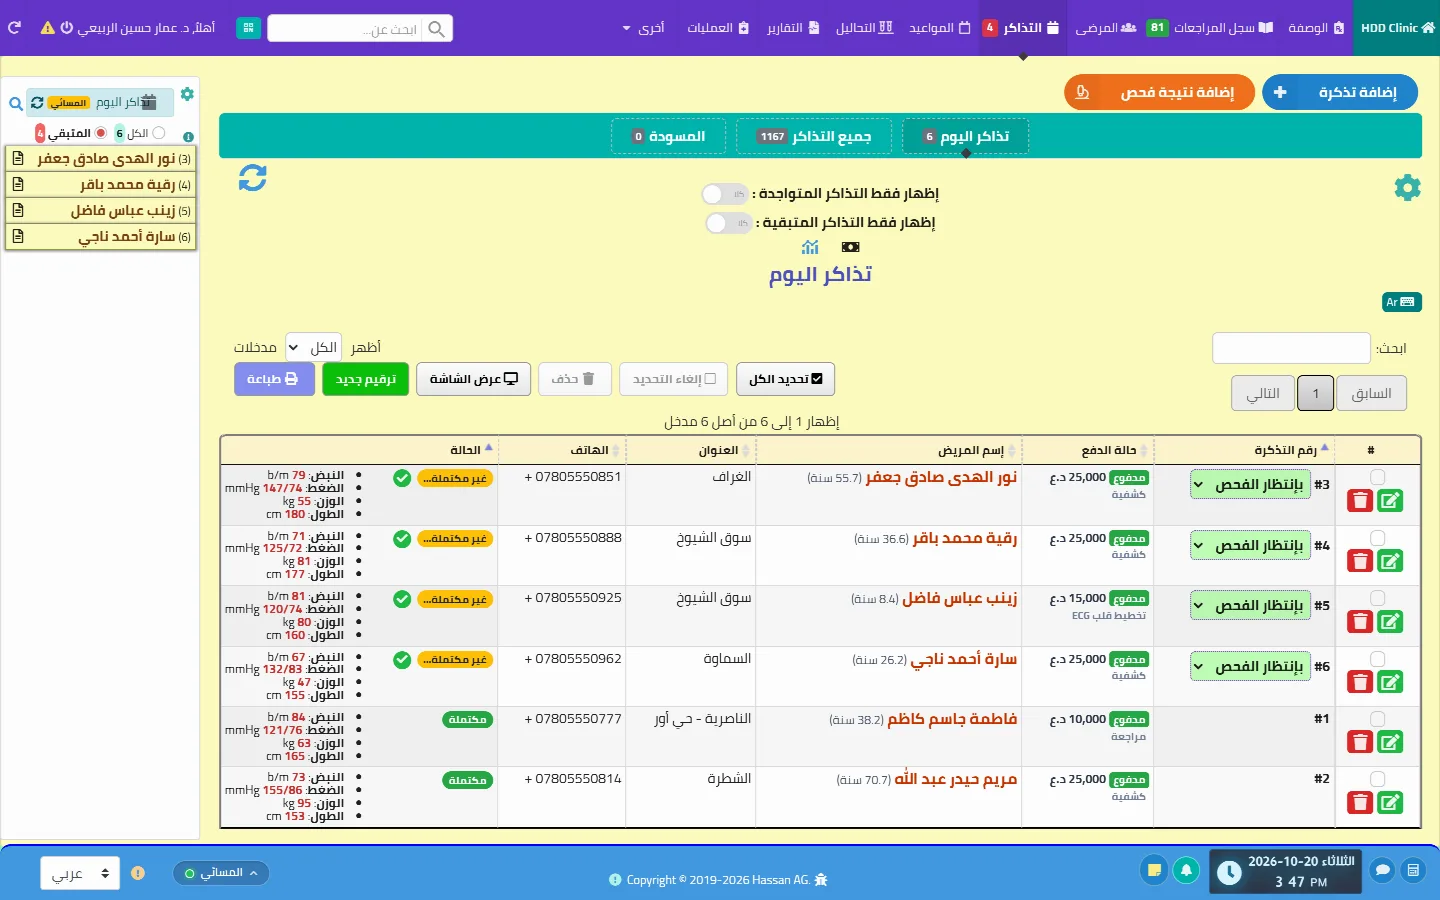Toggle إظهار فقط التذاكر المتواجدة switch
The height and width of the screenshot is (900, 1440).
click(725, 194)
